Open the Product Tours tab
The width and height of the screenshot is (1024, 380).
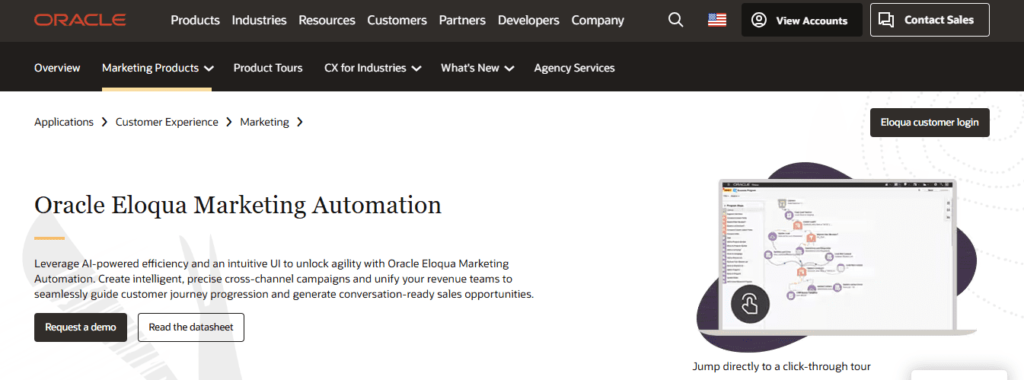pos(268,68)
